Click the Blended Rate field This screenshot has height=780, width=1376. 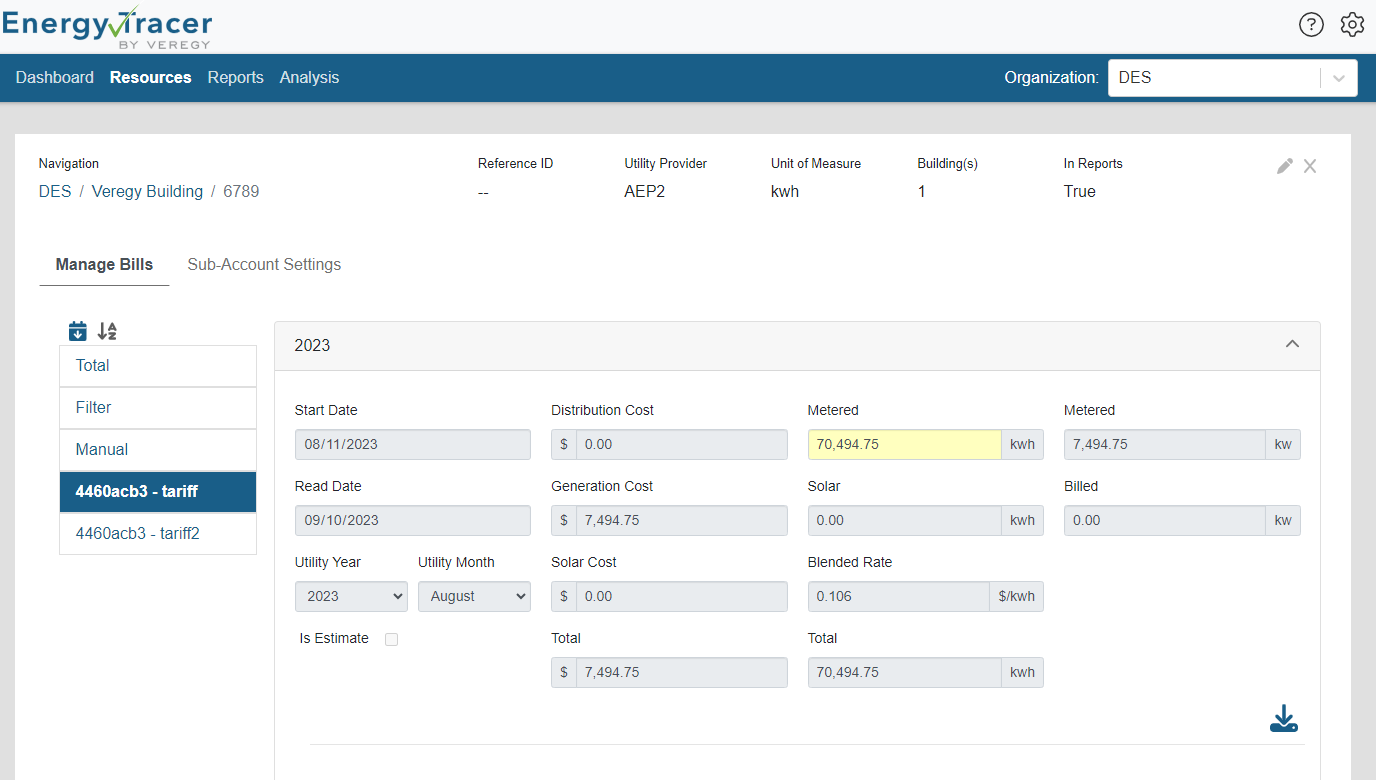point(899,596)
